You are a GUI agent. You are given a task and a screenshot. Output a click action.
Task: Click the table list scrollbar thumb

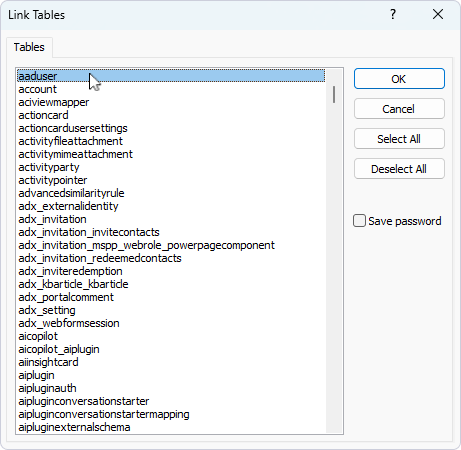[x=334, y=94]
